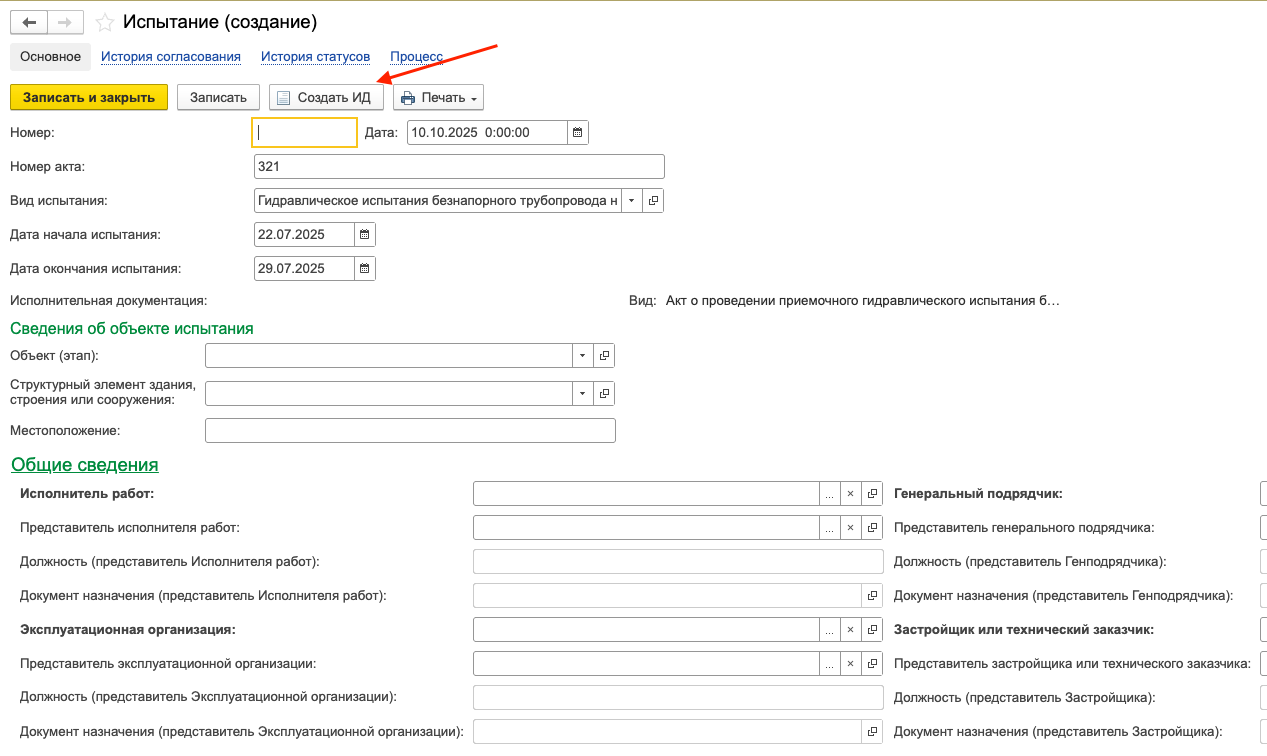The image size is (1267, 756).
Task: Open Документ назначения Исполнителя работ link icon
Action: pos(872,595)
